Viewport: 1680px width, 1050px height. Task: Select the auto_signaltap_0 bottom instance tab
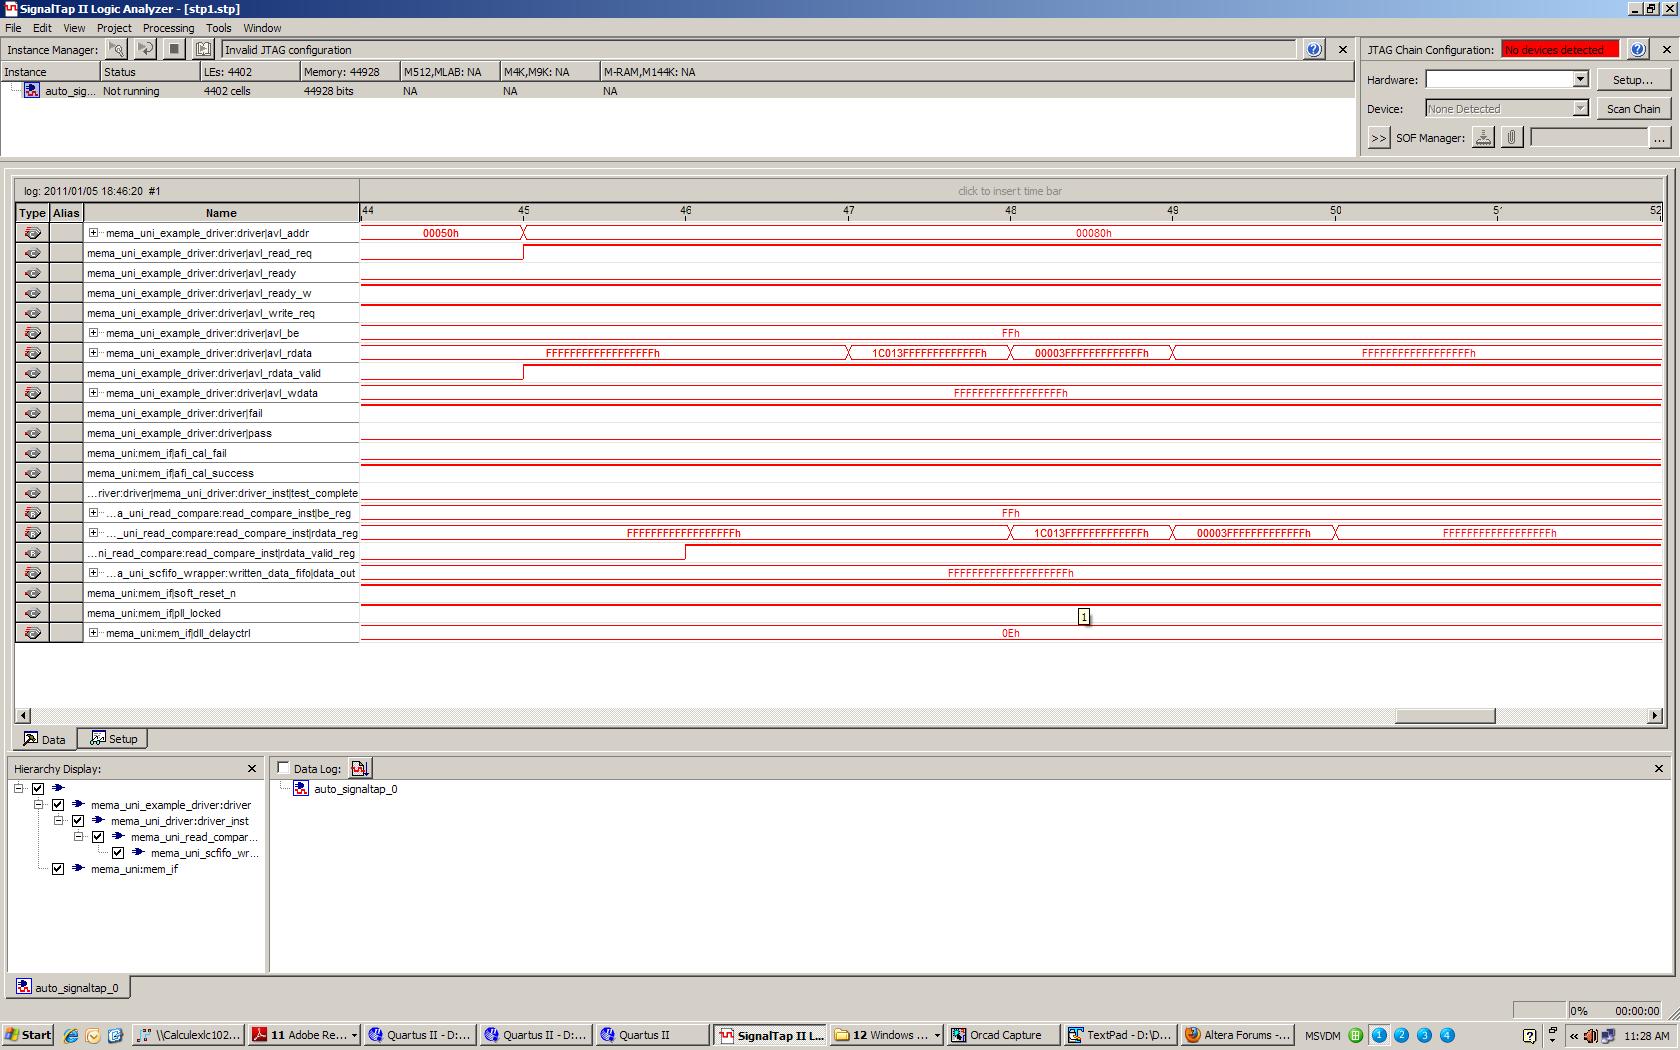click(69, 988)
